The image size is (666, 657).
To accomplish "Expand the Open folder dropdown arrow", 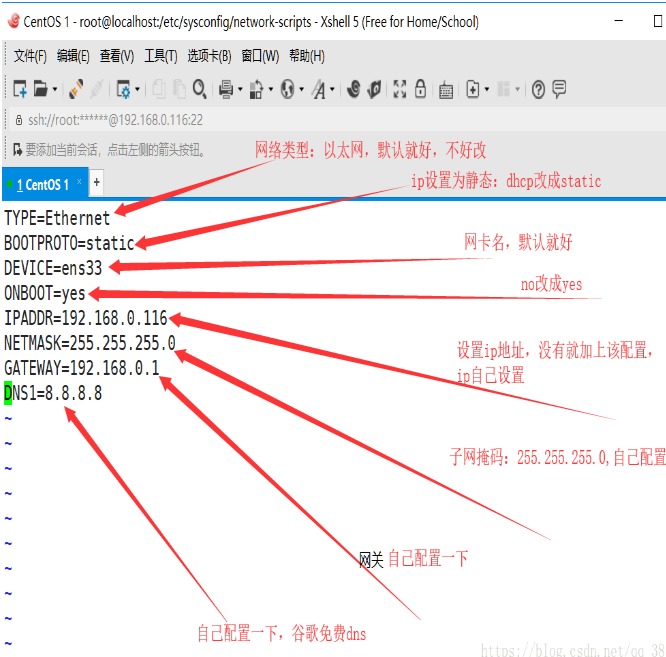I will 55,90.
